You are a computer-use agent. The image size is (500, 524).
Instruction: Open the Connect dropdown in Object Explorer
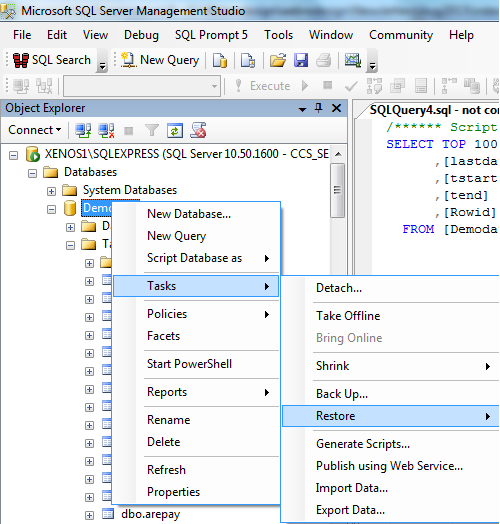(35, 130)
